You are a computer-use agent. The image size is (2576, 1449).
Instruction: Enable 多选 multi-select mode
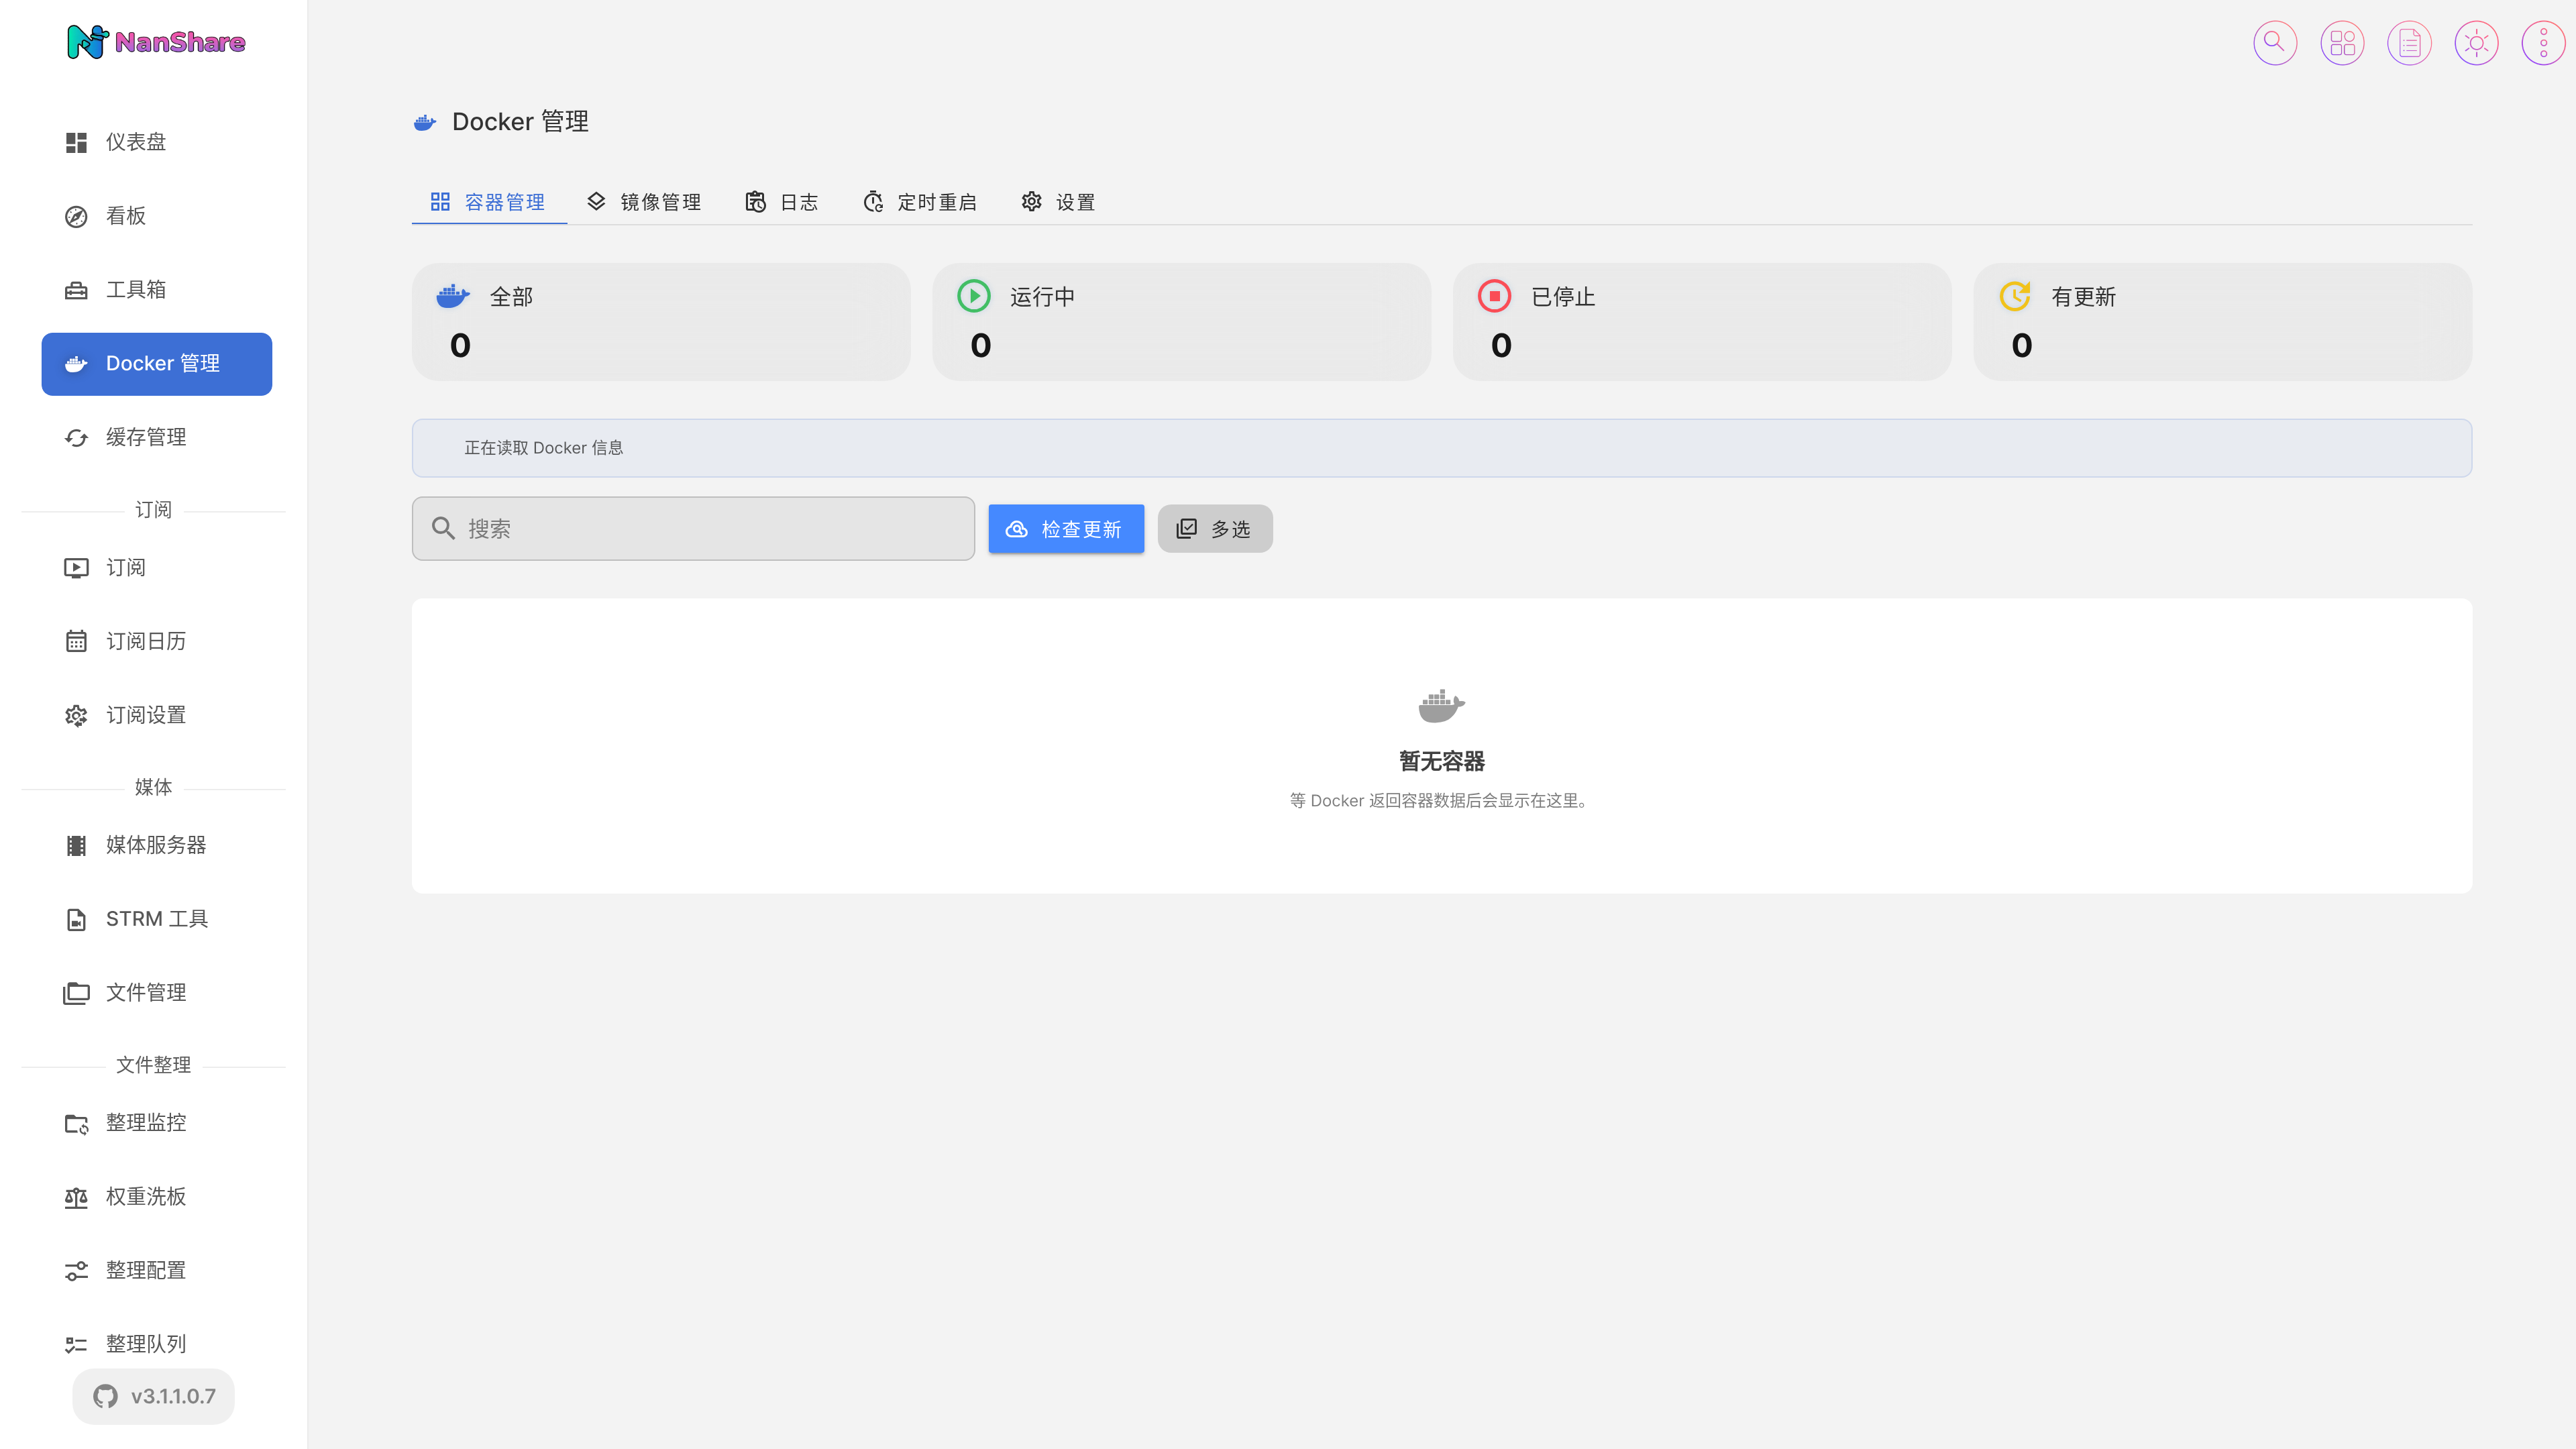(x=1215, y=529)
